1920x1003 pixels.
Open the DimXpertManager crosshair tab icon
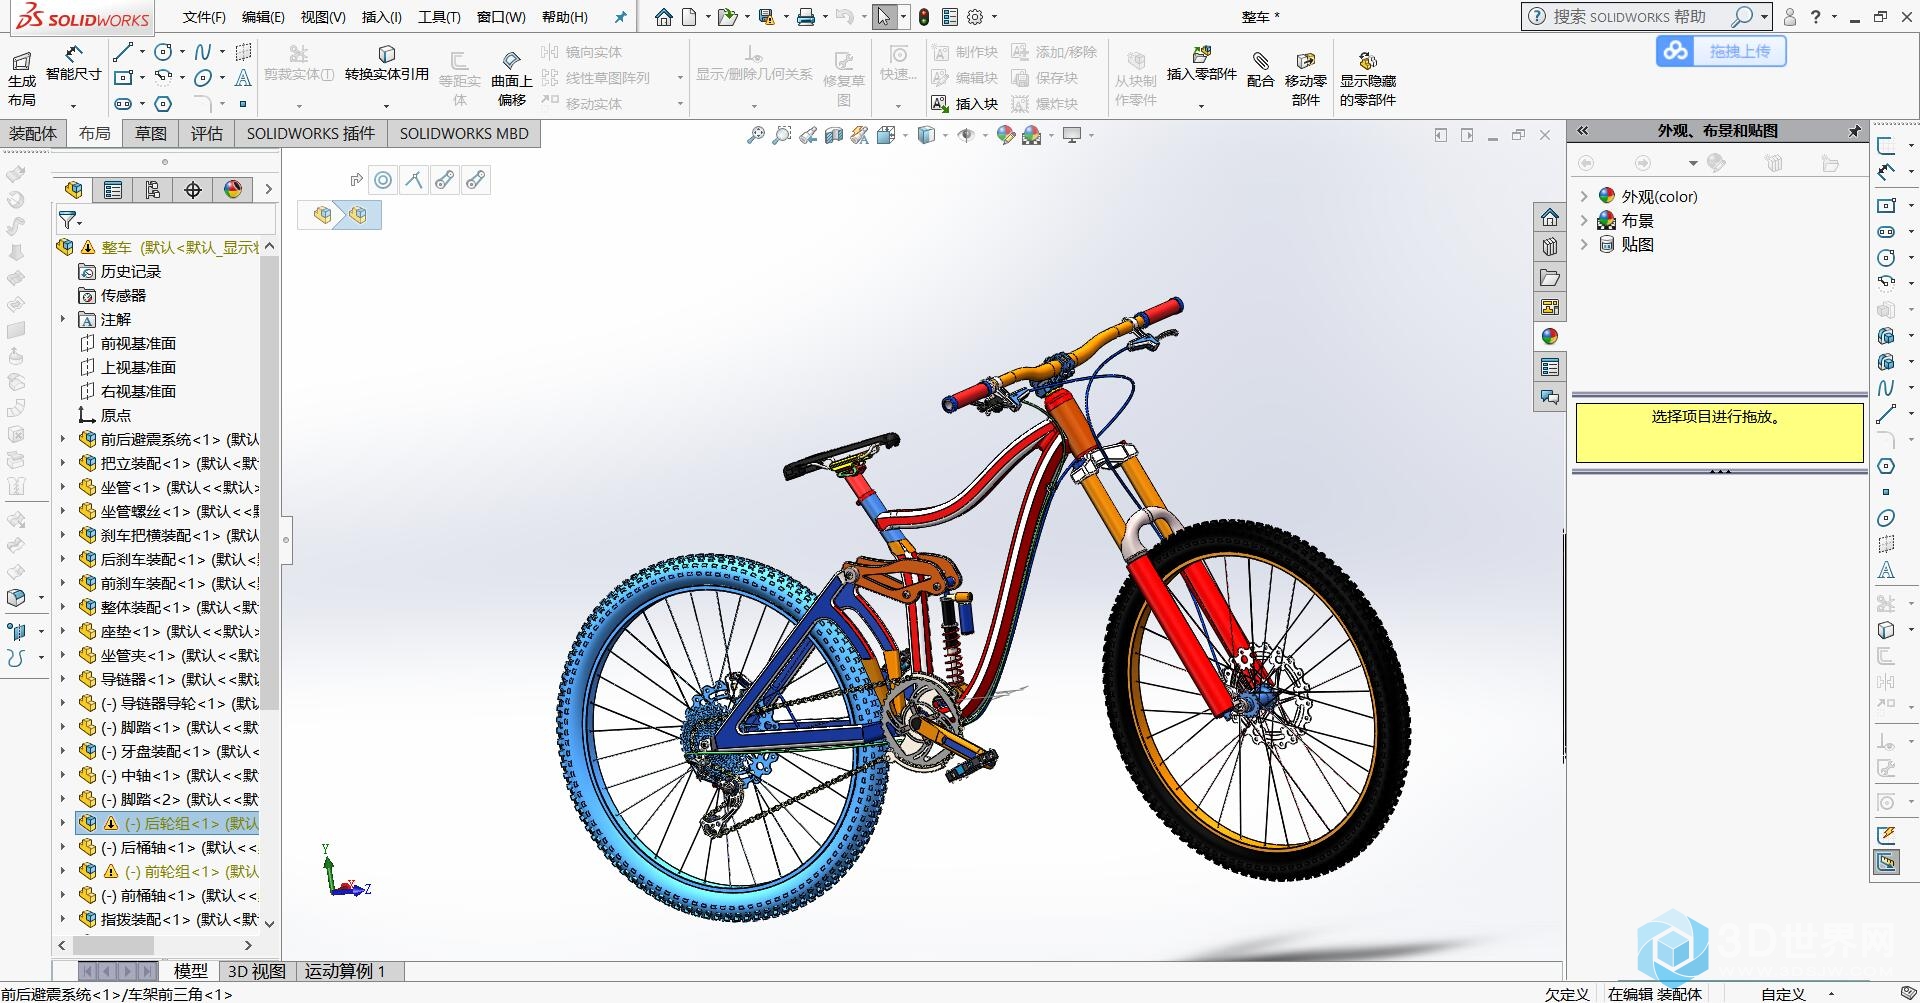click(193, 190)
